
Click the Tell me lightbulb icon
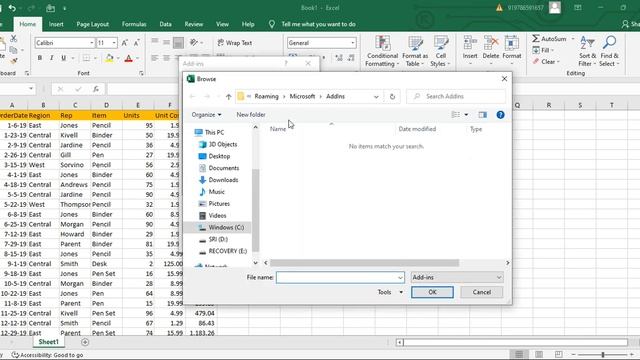[x=272, y=24]
